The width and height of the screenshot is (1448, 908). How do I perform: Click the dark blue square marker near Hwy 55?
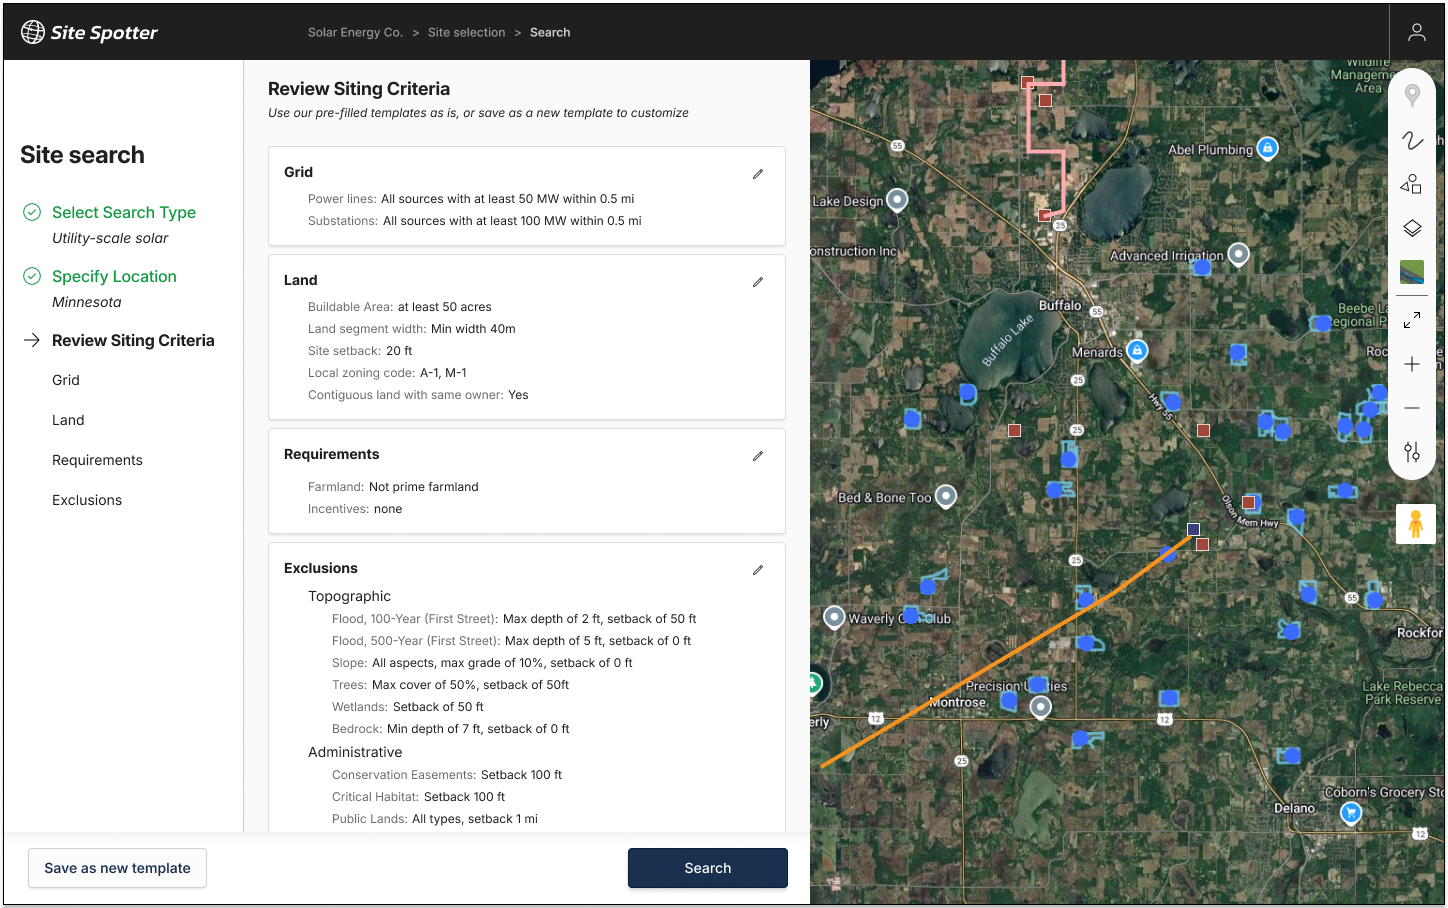click(x=1193, y=529)
